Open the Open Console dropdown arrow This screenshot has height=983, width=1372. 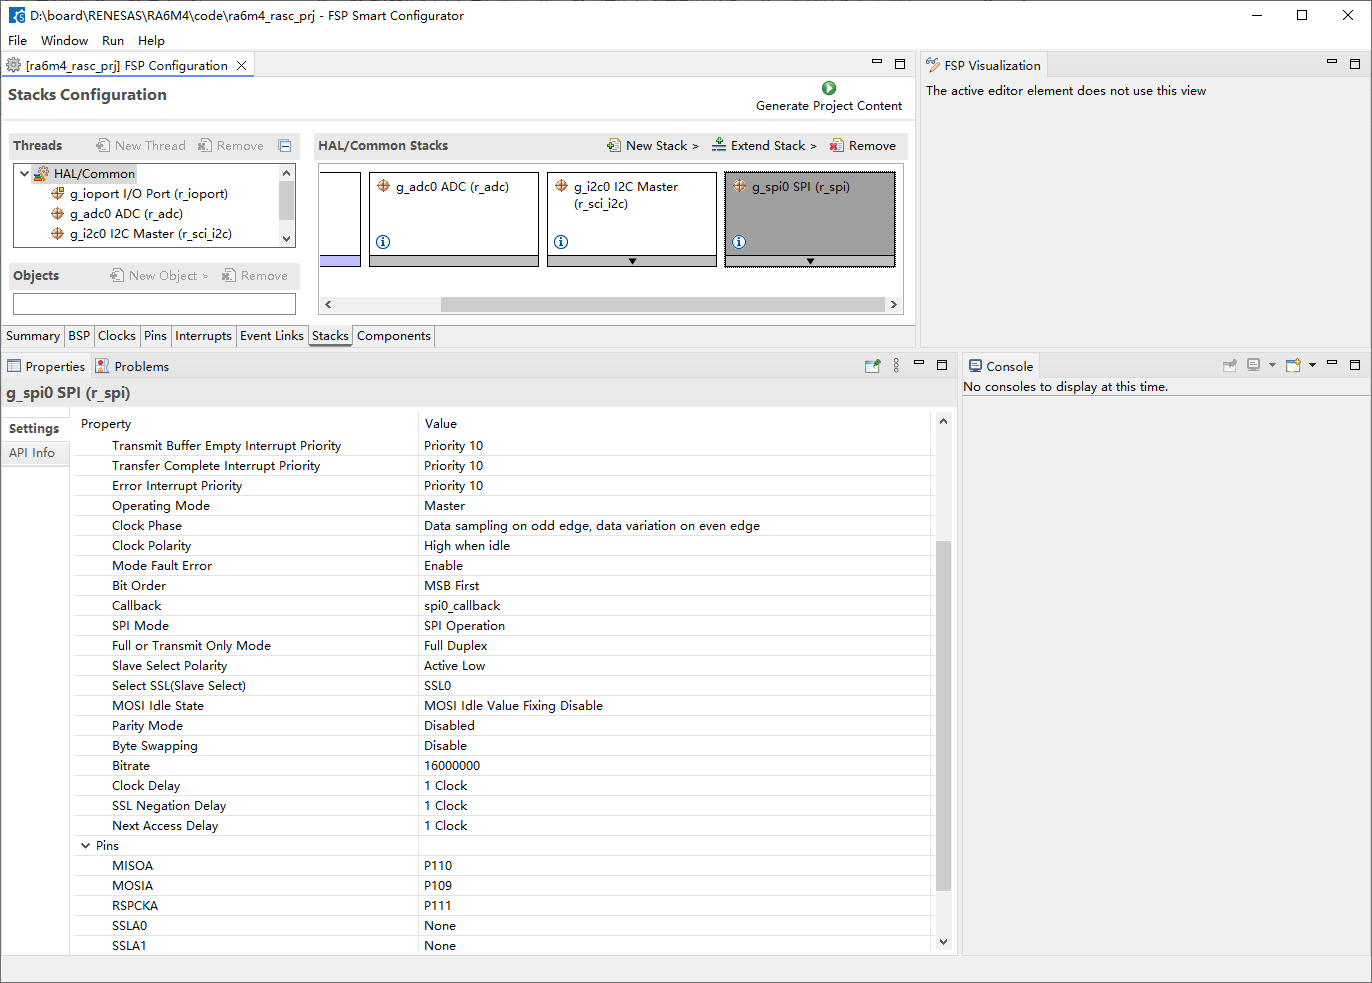(1312, 366)
